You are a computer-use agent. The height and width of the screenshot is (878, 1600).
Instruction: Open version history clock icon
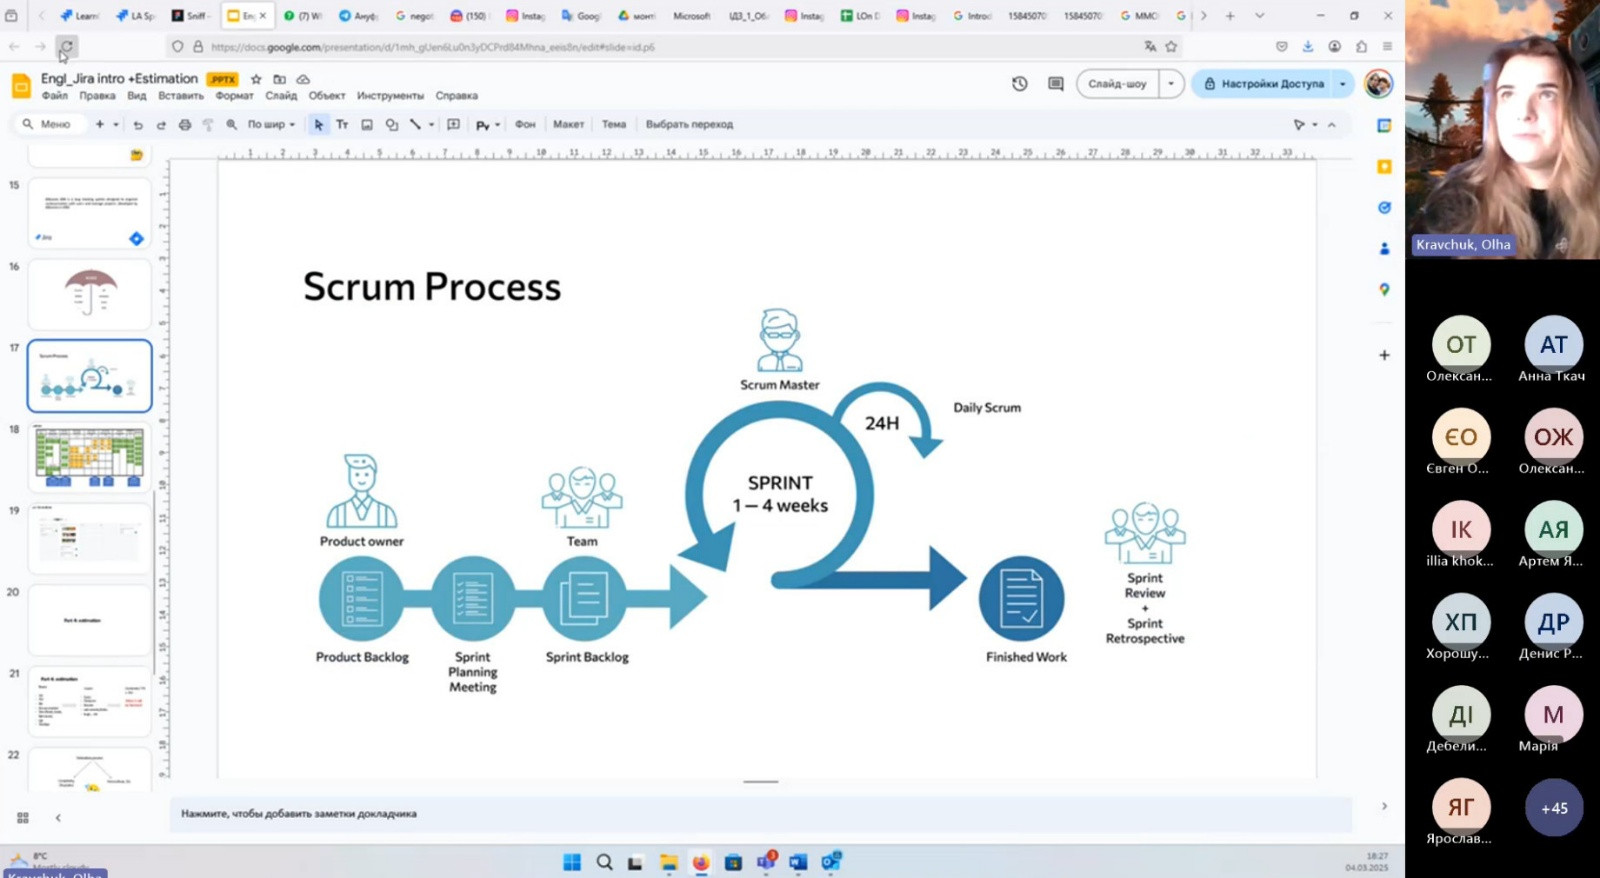click(x=1019, y=84)
